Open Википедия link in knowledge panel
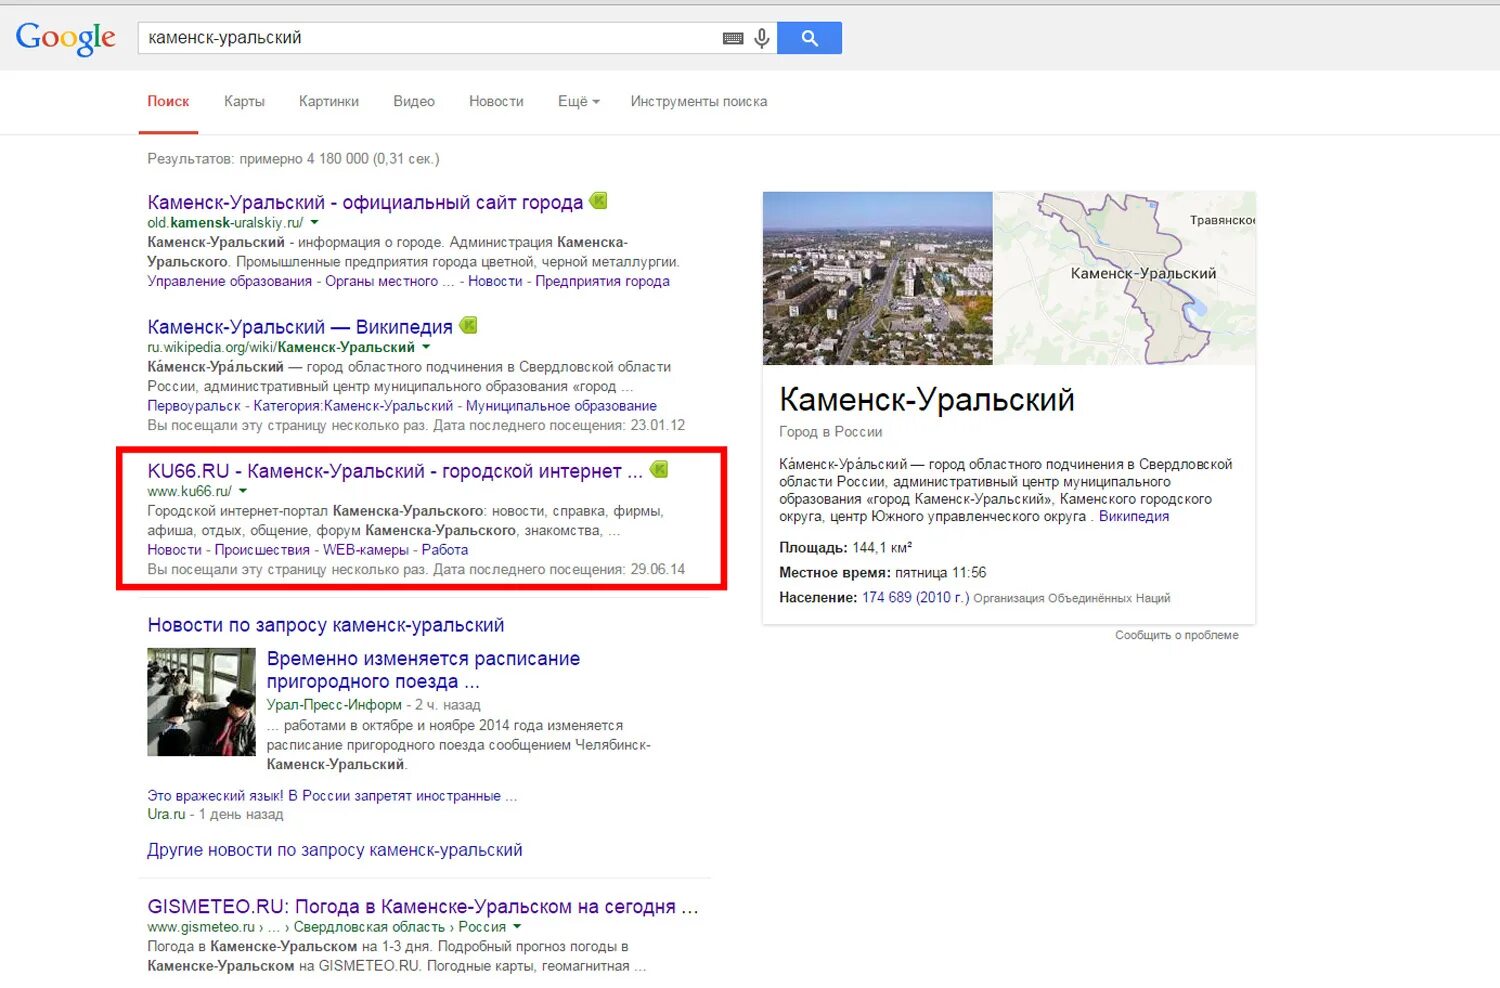This screenshot has width=1500, height=988. pos(1134,516)
